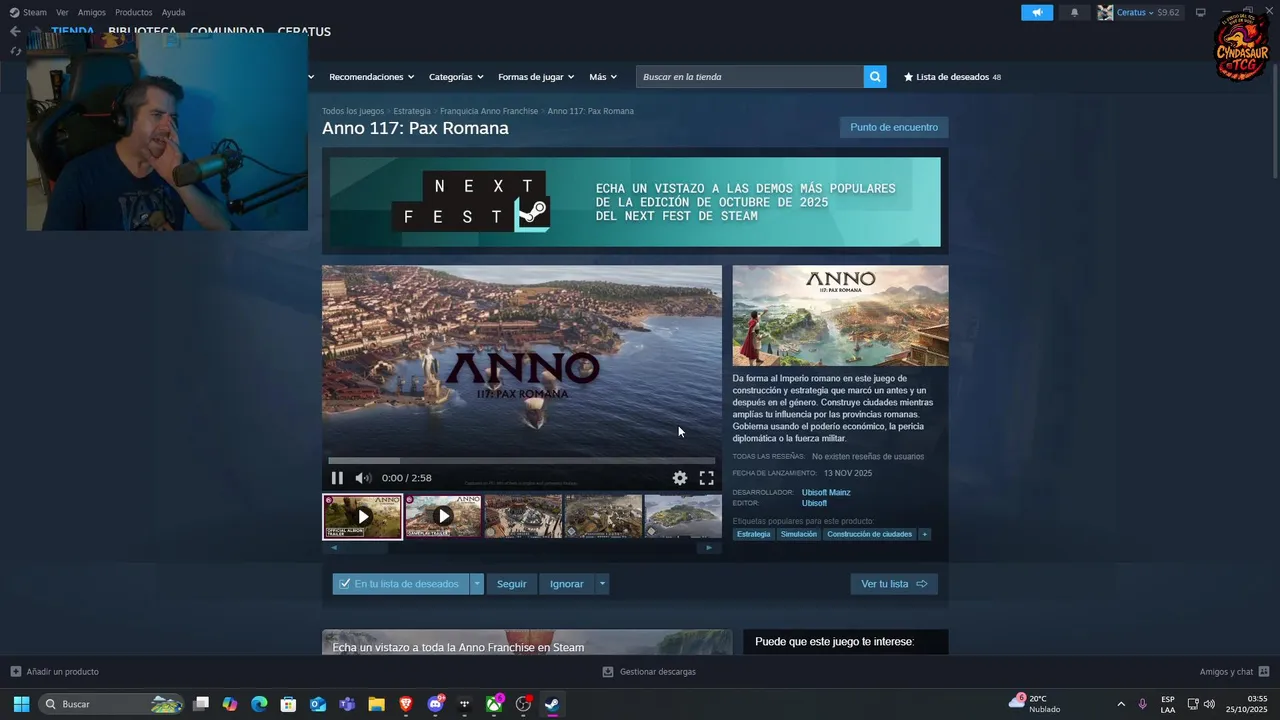Image resolution: width=1280 pixels, height=720 pixels.
Task: Show hidden tray icons chevron
Action: 1121,704
